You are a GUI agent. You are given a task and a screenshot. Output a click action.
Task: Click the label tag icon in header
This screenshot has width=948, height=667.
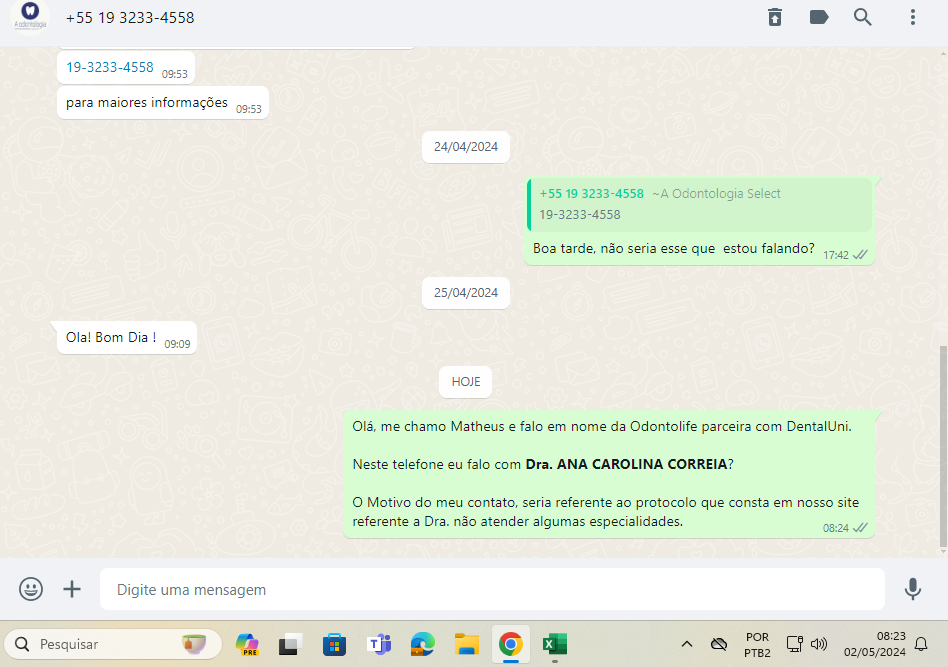pos(819,17)
